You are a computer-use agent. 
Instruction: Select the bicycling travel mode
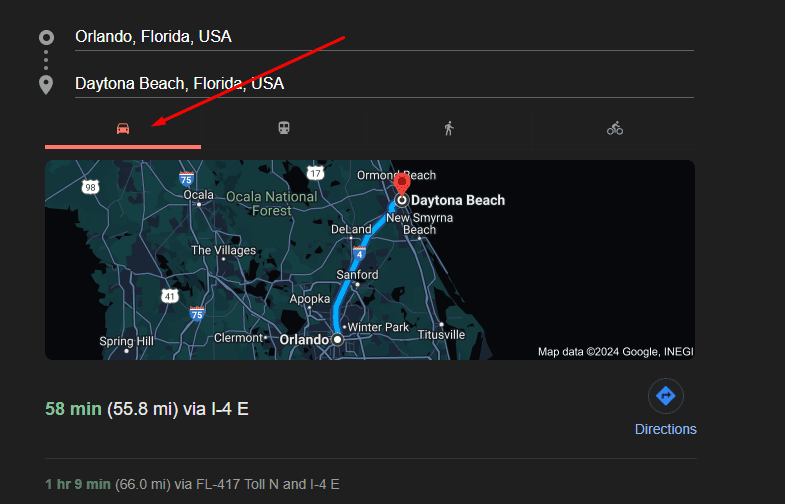[x=614, y=128]
